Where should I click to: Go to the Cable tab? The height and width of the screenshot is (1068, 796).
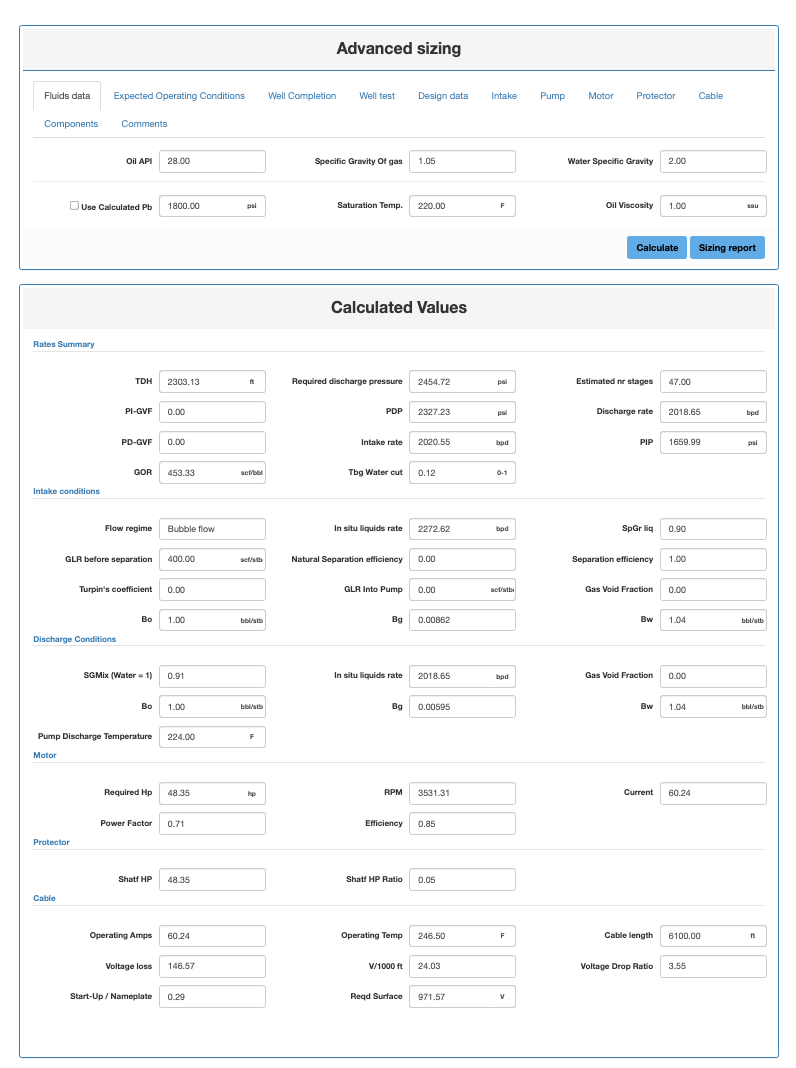(711, 96)
